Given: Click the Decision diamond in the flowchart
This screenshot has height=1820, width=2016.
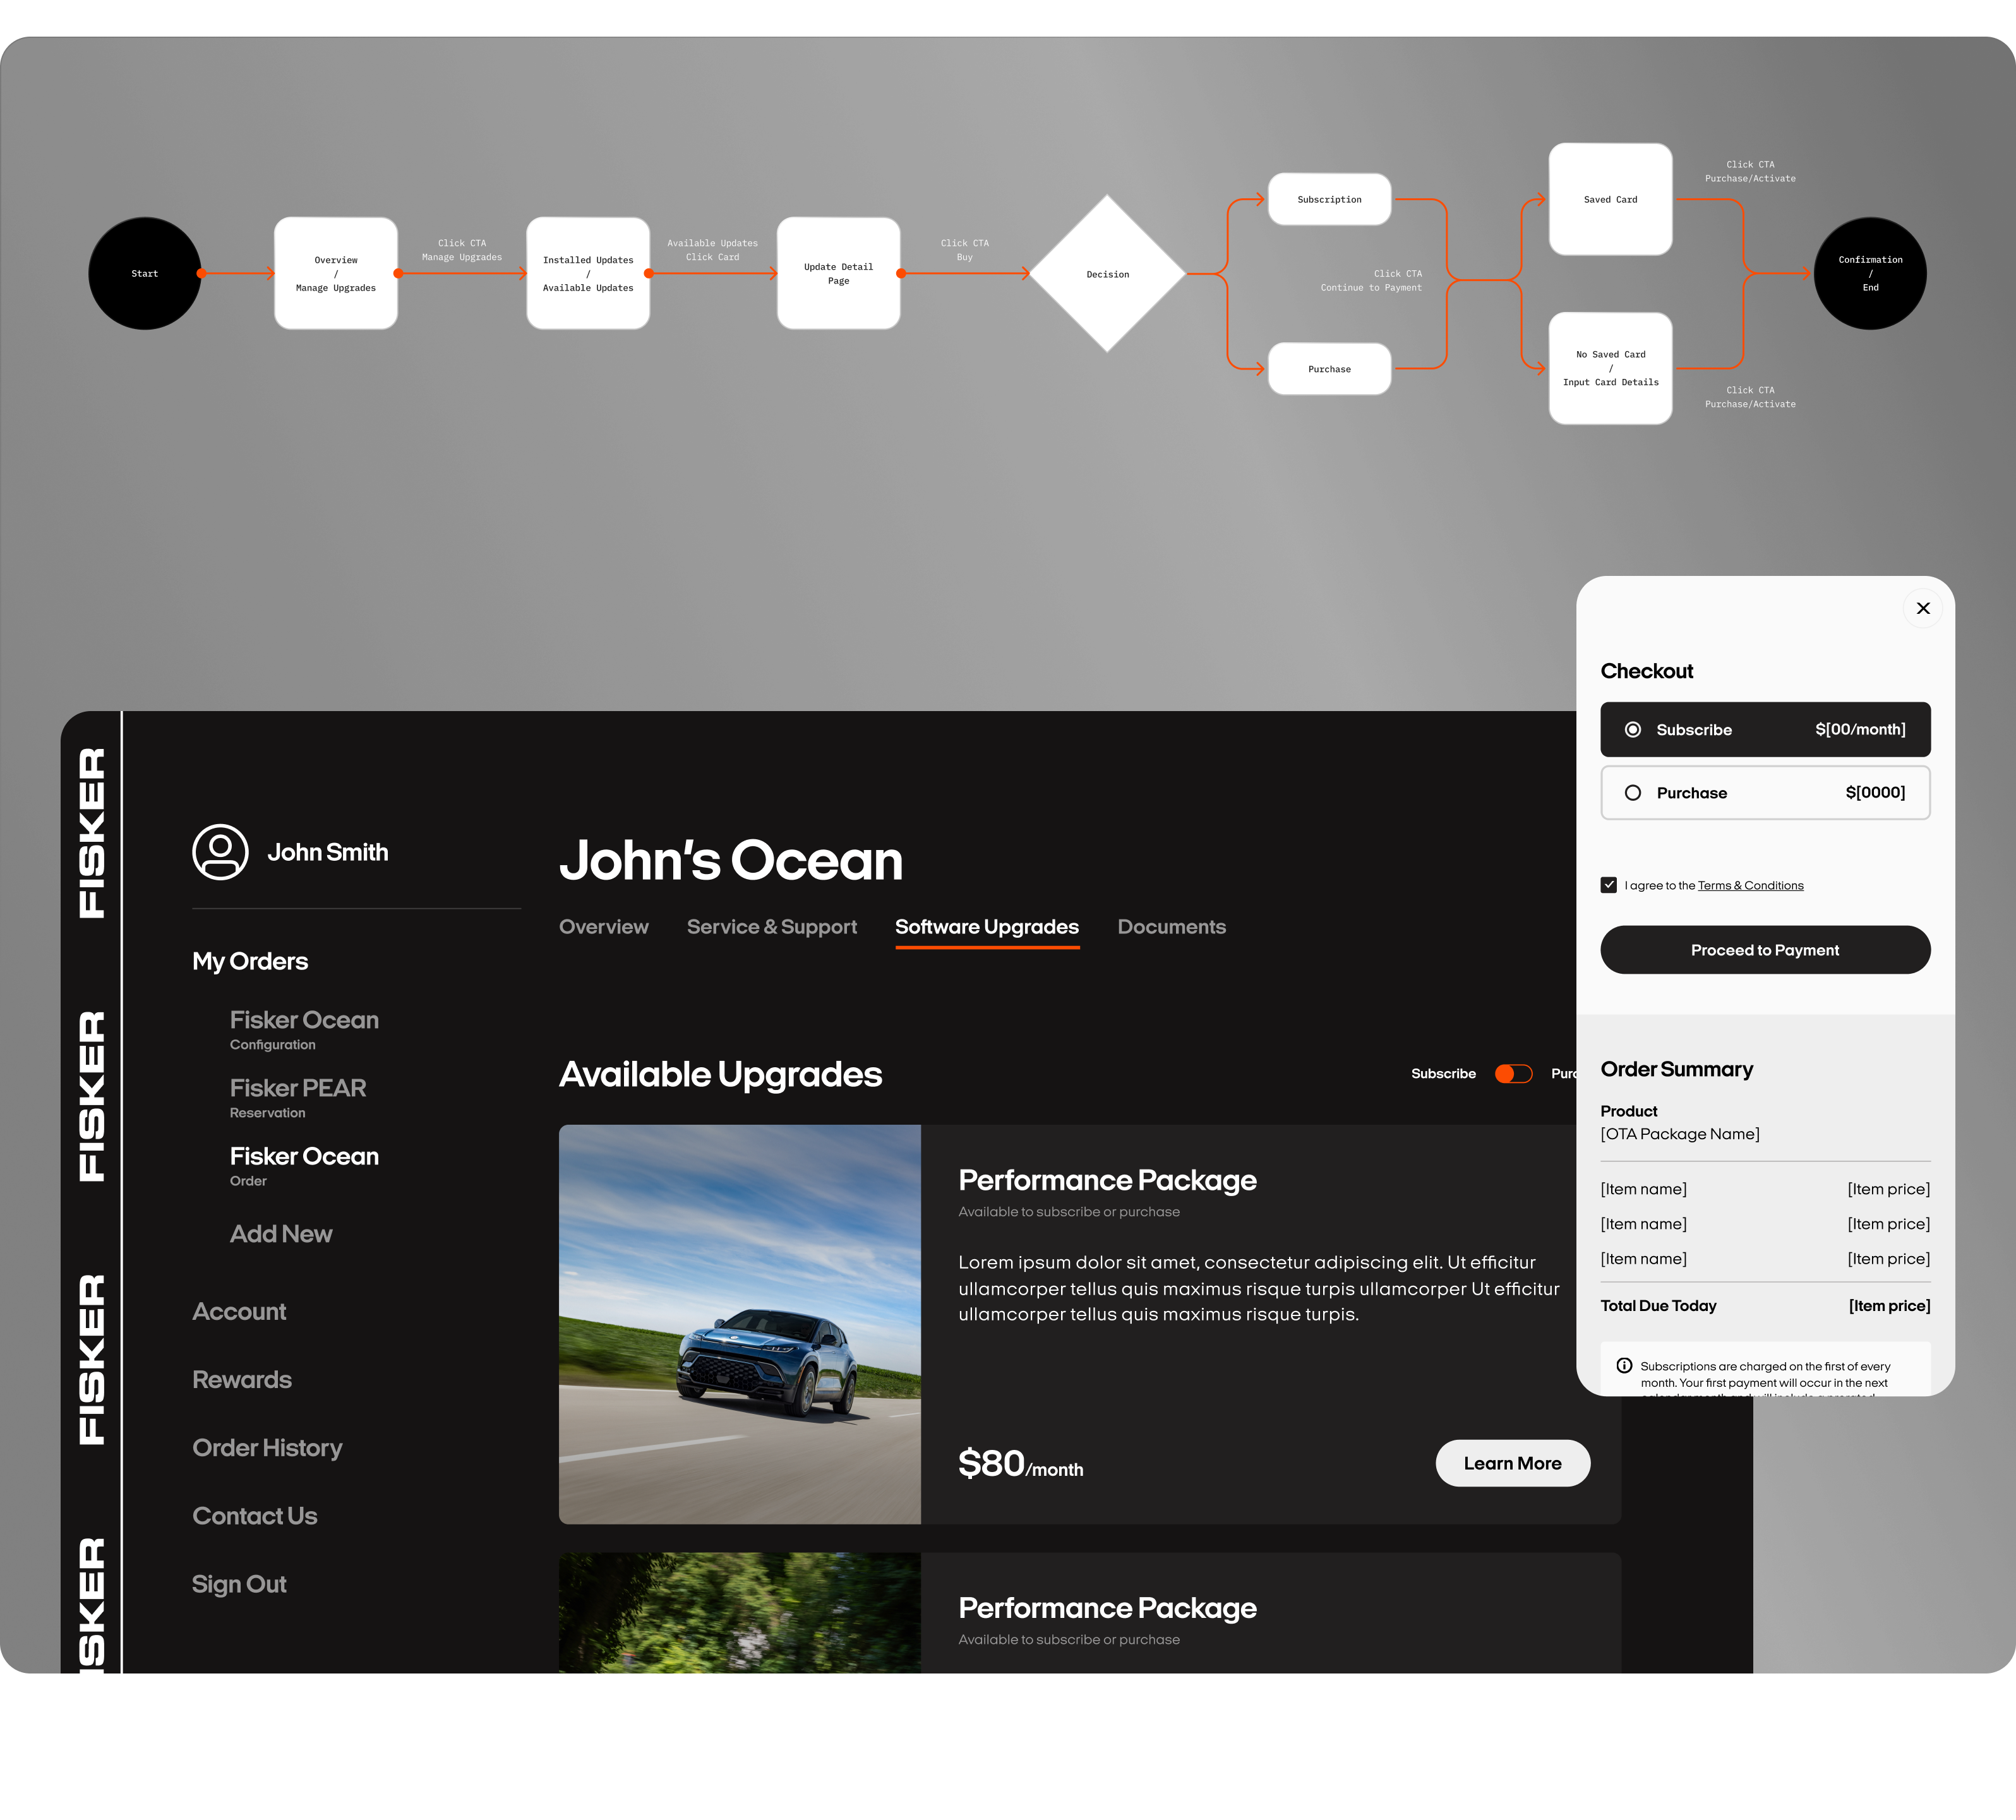Looking at the screenshot, I should pyautogui.click(x=1107, y=273).
